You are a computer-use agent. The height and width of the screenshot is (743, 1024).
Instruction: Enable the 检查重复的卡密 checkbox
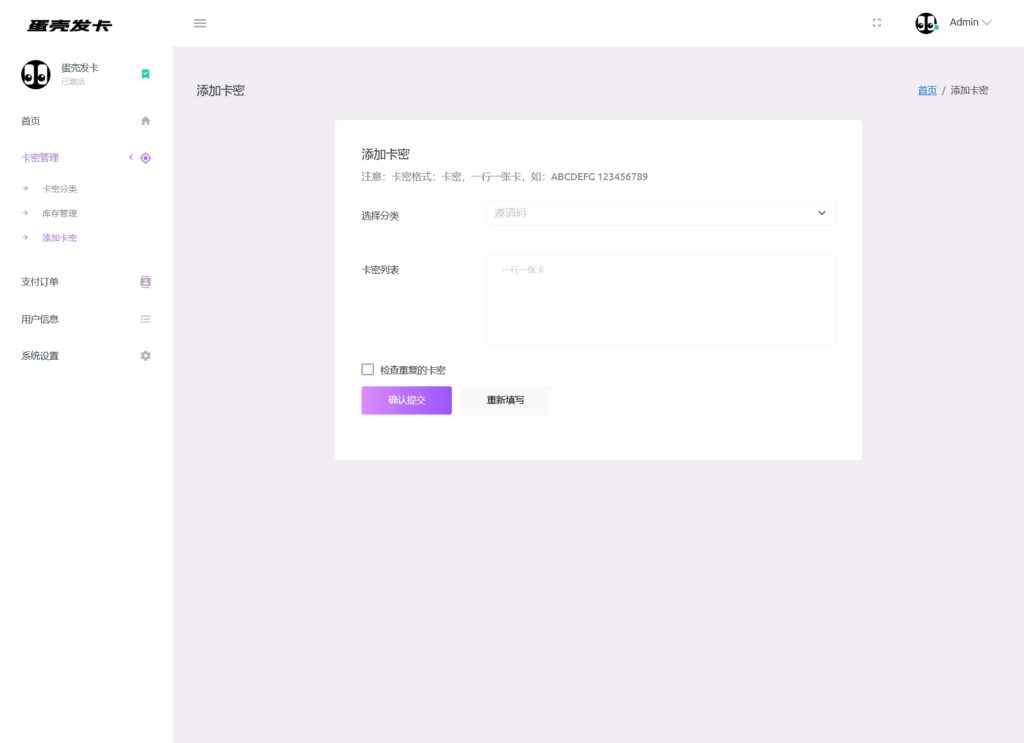[x=368, y=370]
